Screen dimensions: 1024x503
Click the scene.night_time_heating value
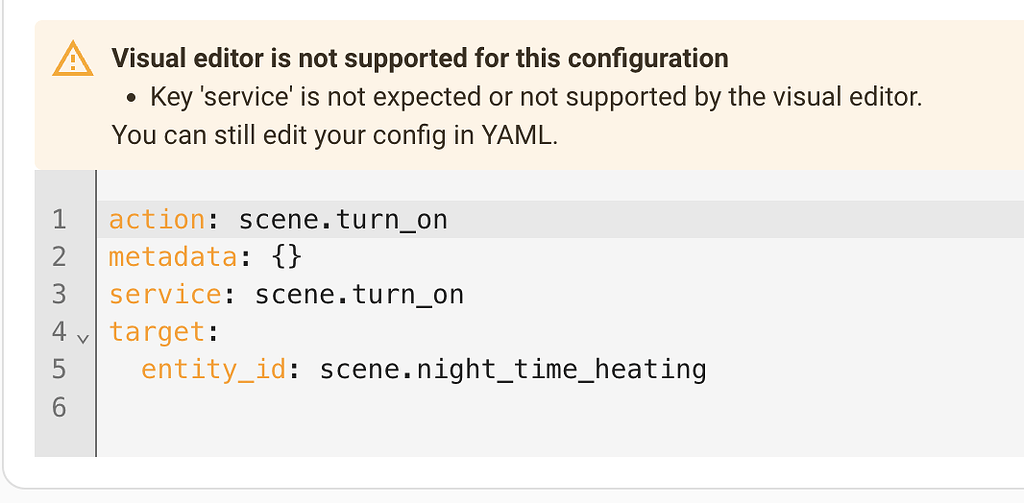(x=513, y=370)
